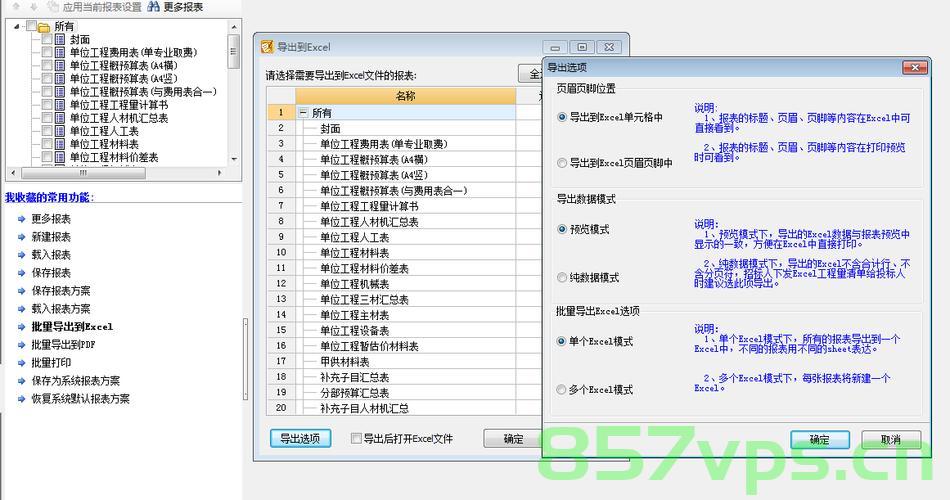Check the 封面 checkbox in report tree
This screenshot has height=500, width=950.
point(47,39)
